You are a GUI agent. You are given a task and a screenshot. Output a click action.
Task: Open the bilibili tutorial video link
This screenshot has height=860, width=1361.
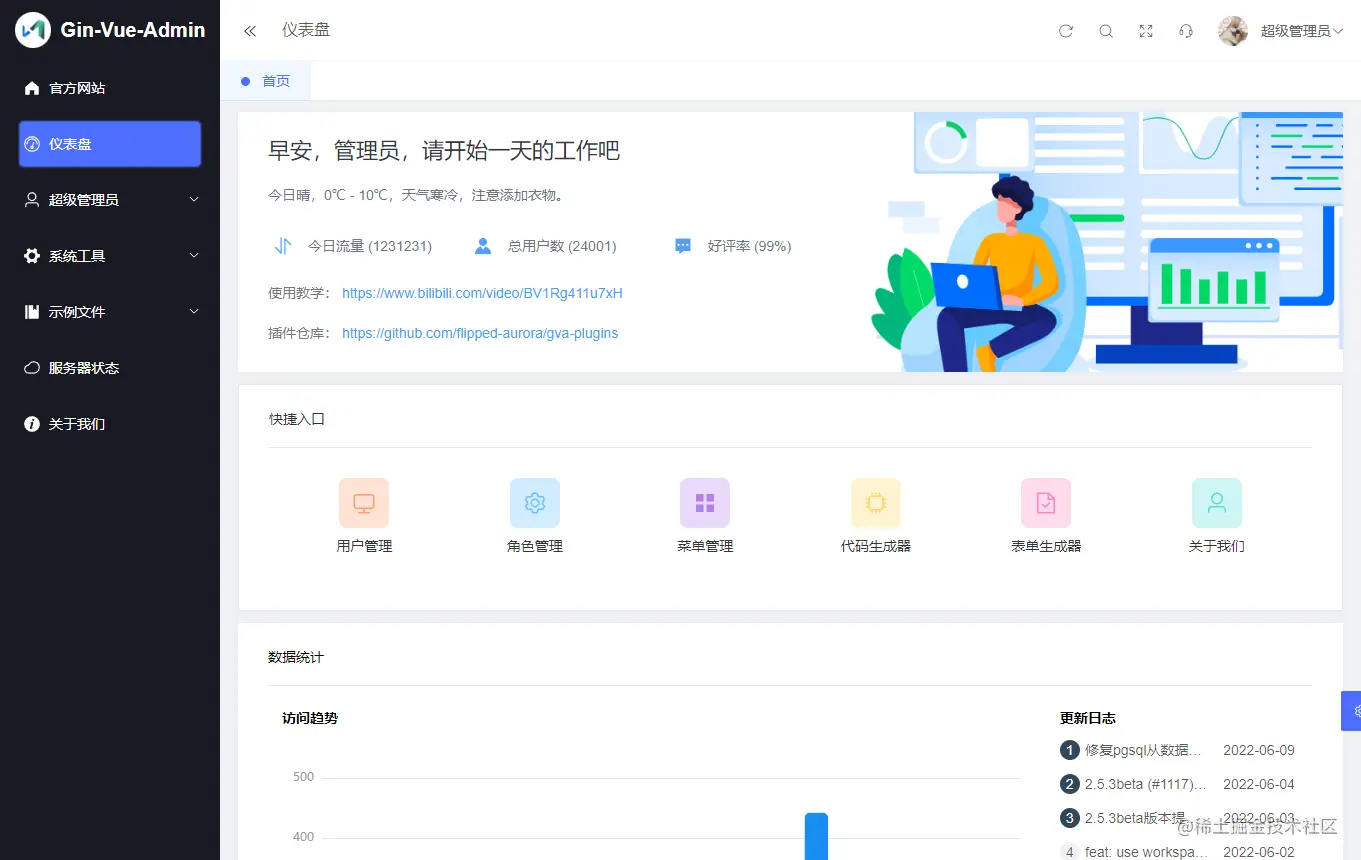(x=482, y=293)
